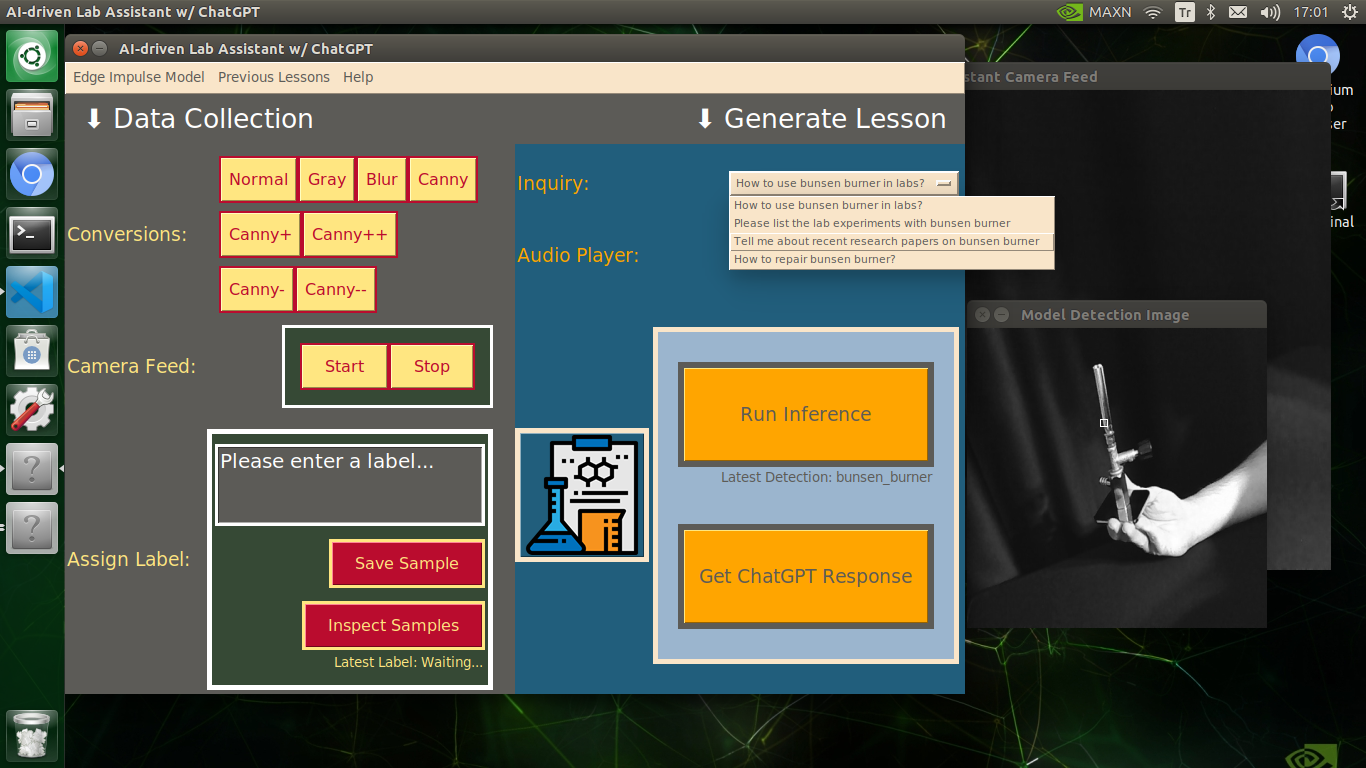
Task: Open the Help menu
Action: tap(358, 77)
